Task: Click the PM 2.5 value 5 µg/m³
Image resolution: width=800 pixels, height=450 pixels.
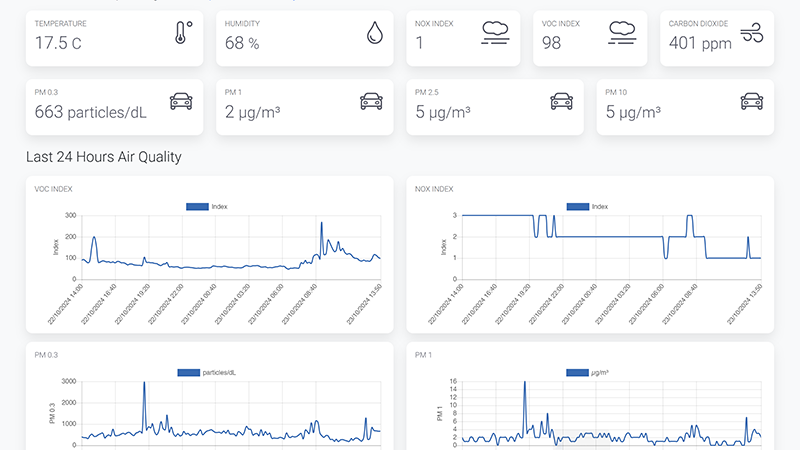Action: tap(443, 112)
